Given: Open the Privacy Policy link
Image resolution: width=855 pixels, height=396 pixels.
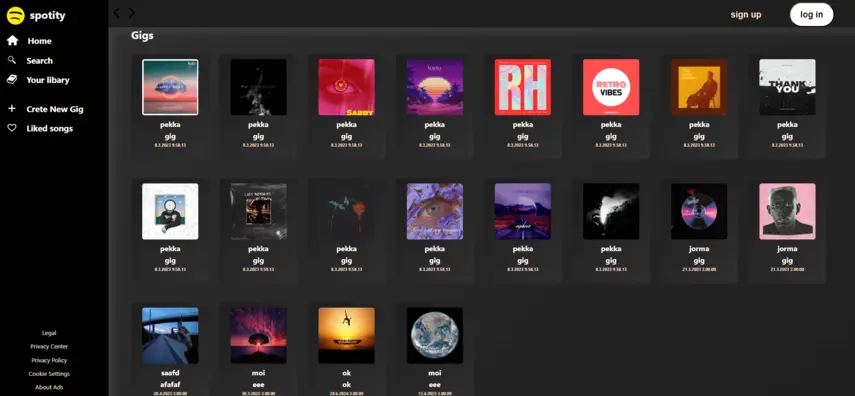Looking at the screenshot, I should click(x=49, y=360).
